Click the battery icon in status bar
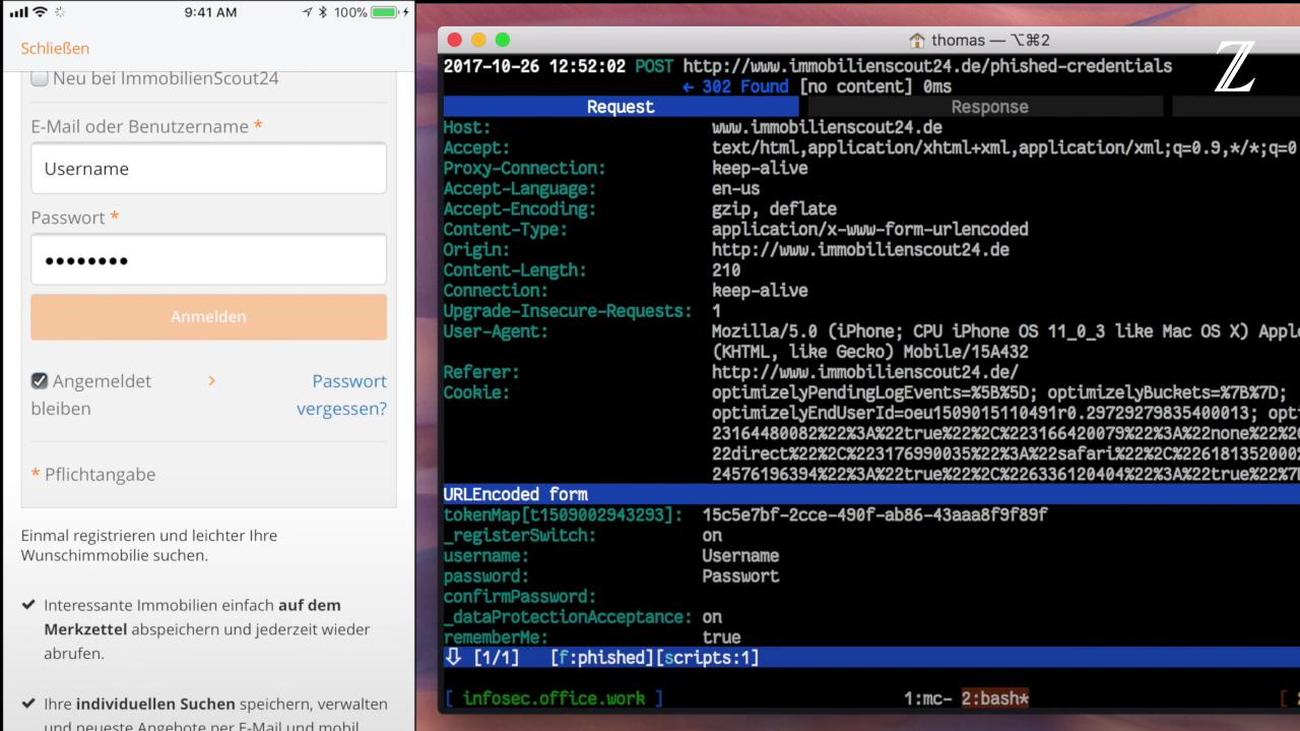Viewport: 1300px width, 731px height. 384,12
